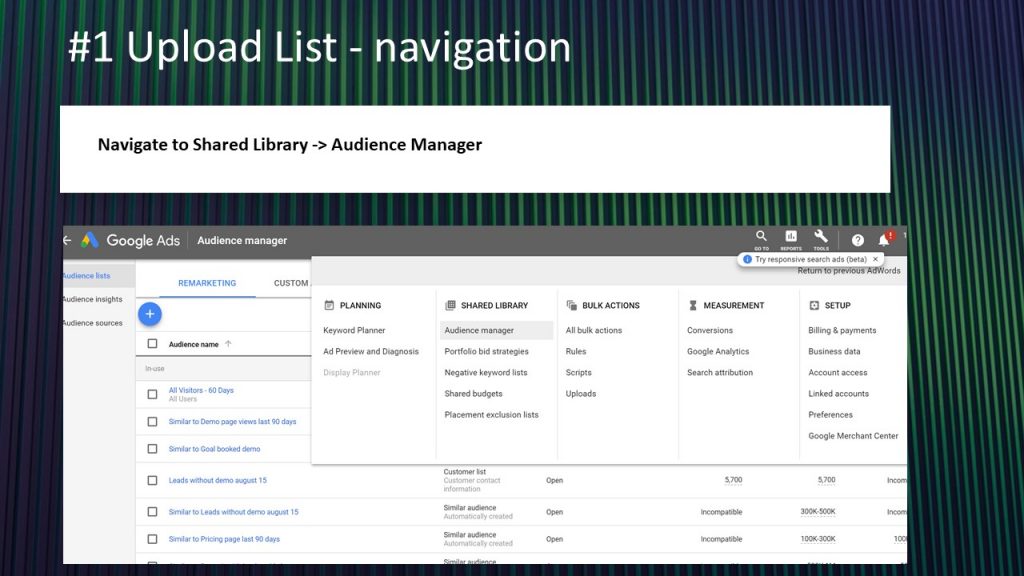
Task: Click the info icon in beta tip
Action: [747, 259]
